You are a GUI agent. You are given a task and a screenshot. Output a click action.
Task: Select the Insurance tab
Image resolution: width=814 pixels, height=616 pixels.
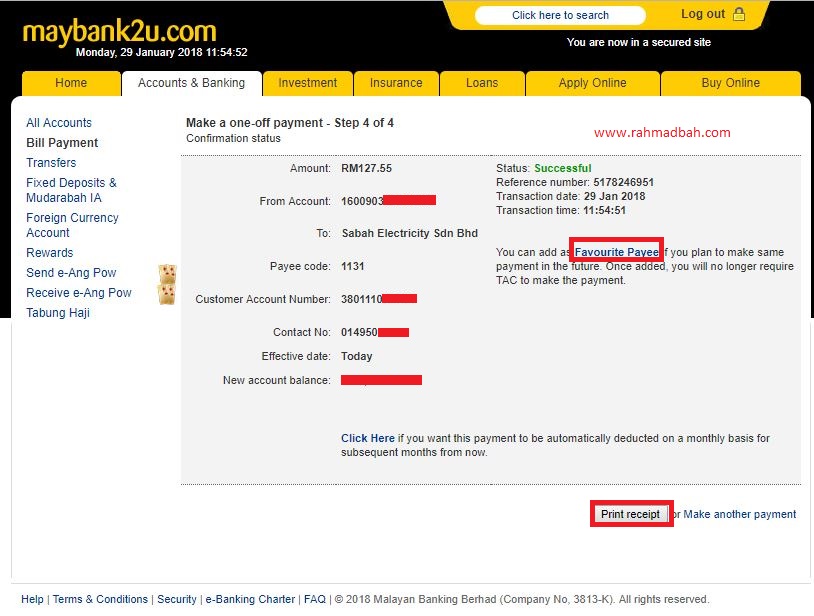396,83
